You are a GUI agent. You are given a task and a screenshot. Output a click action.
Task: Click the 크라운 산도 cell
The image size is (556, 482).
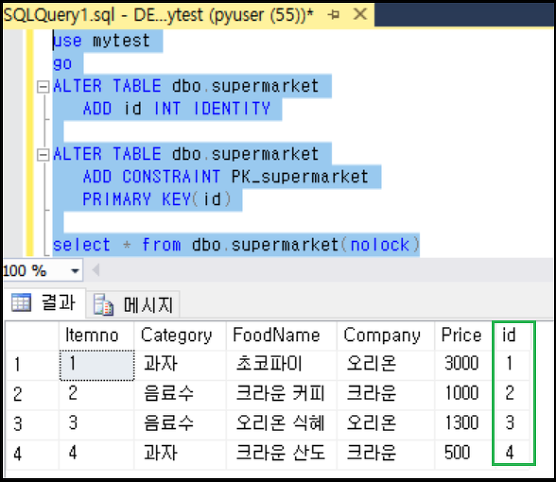[x=282, y=454]
